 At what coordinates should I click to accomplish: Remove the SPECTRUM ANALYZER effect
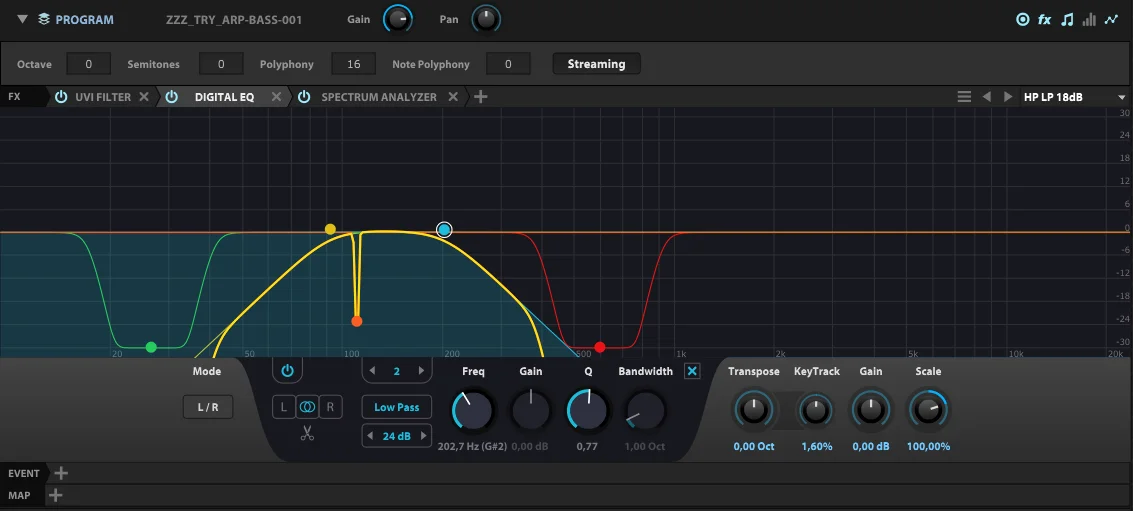[453, 96]
